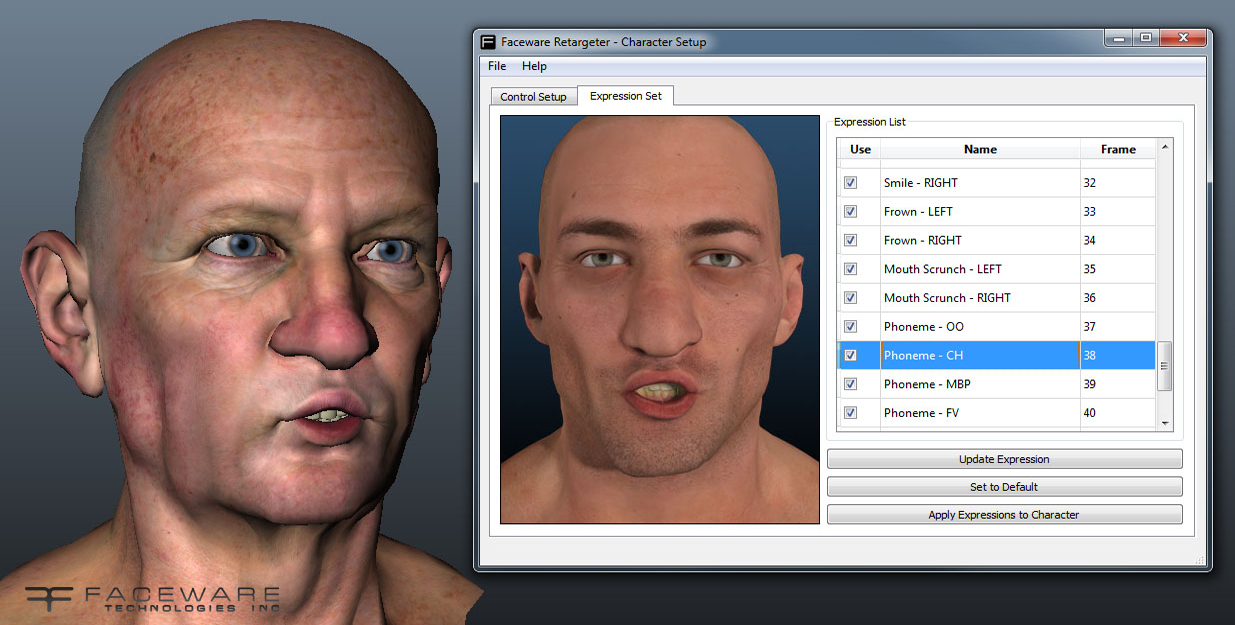Close the Faceware Retargeter window

point(1181,38)
